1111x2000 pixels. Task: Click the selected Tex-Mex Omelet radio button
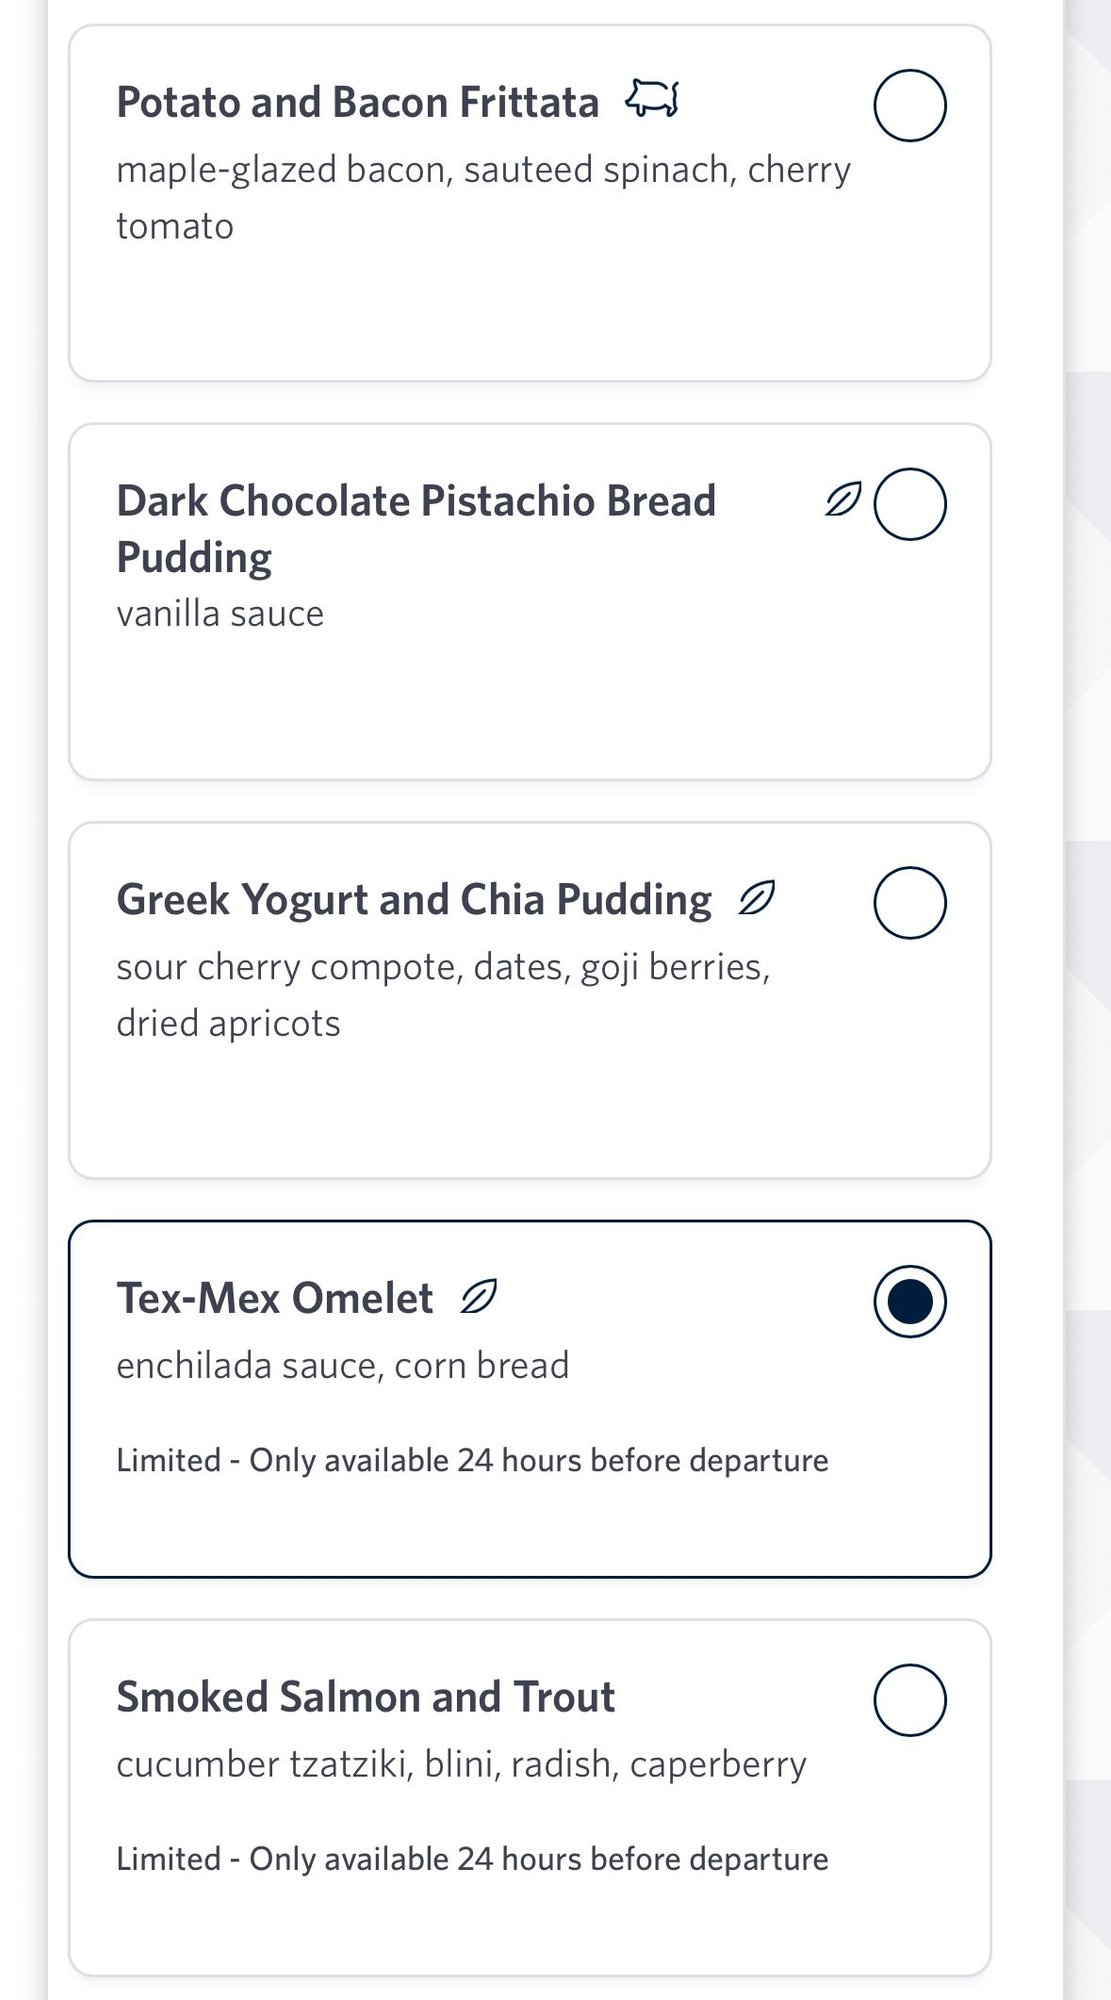(909, 1301)
